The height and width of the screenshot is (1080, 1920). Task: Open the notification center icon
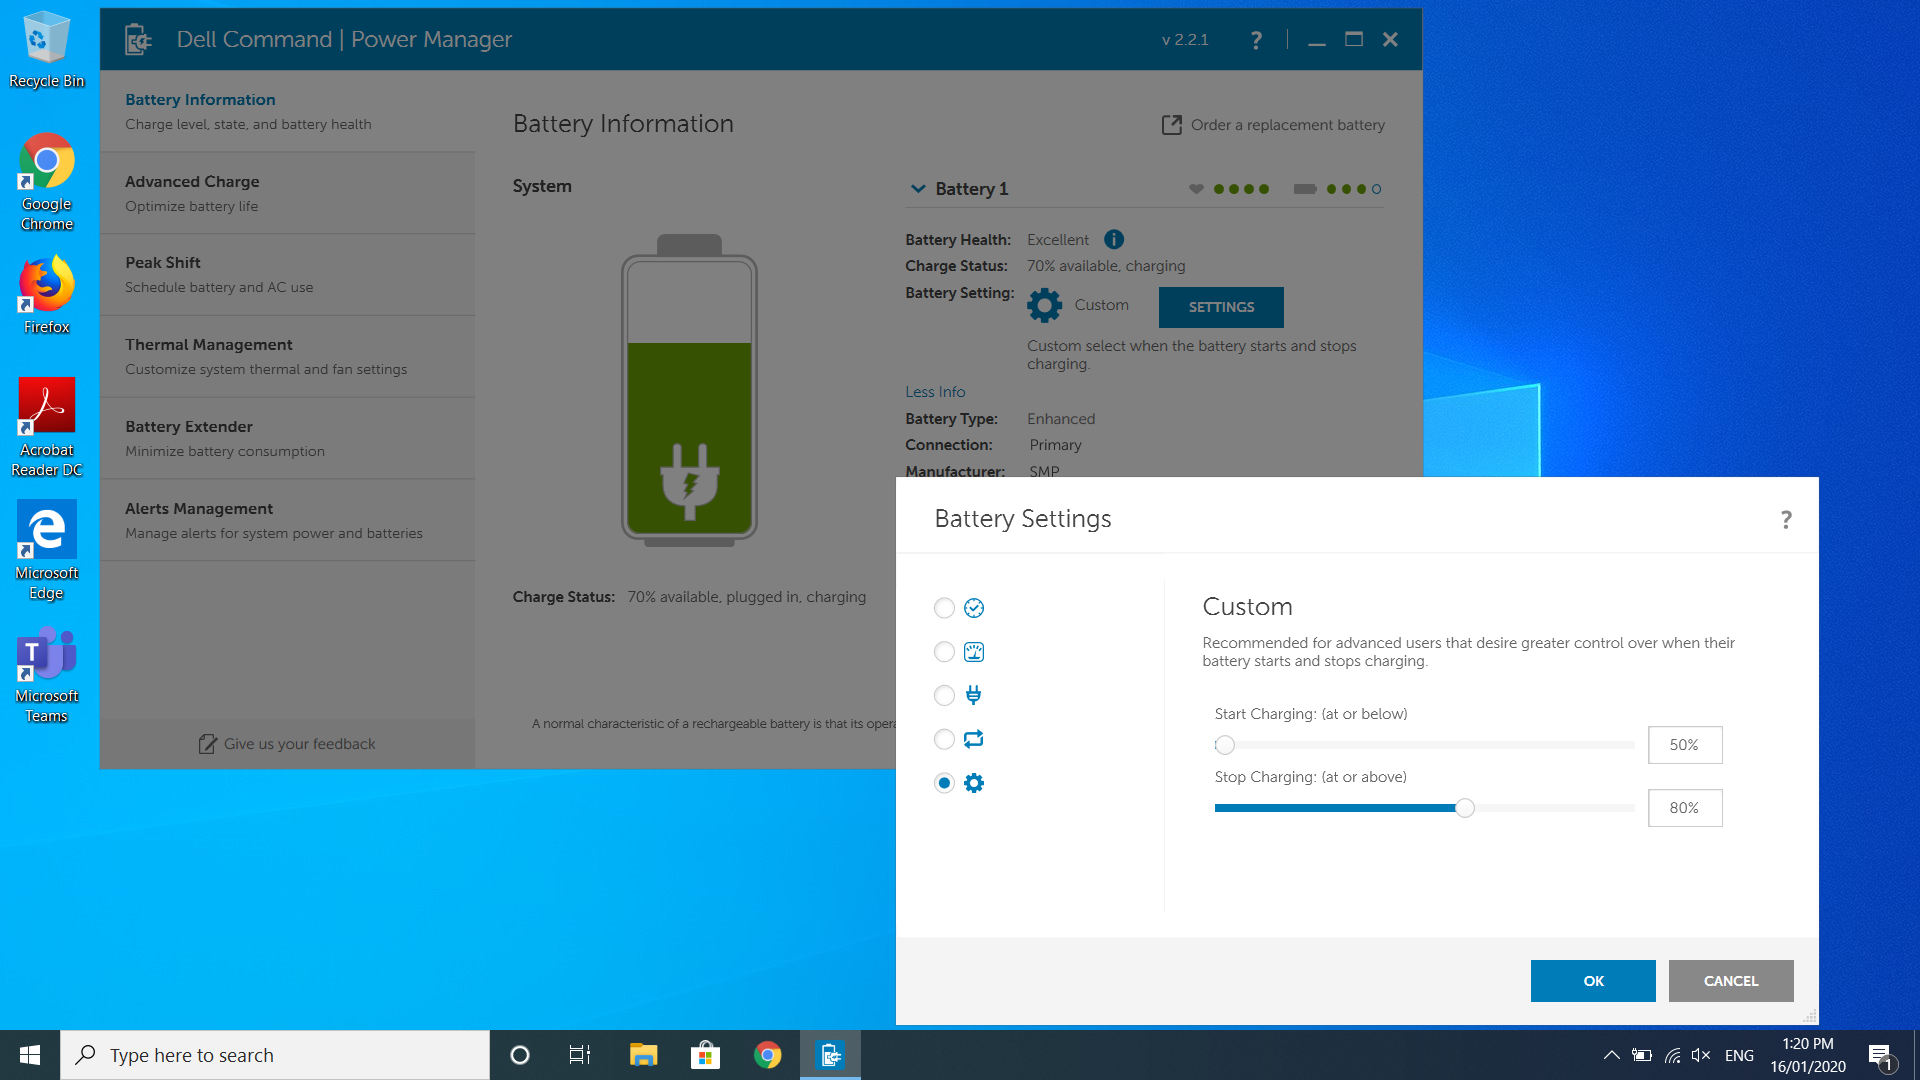1880,1055
